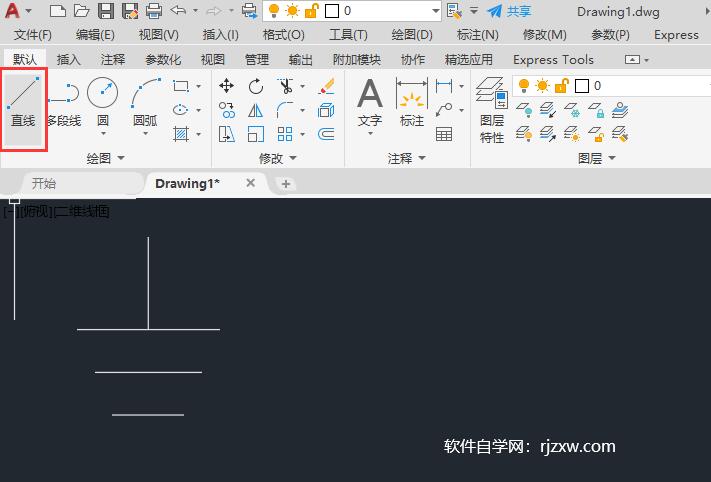Toggle light bulb in top toolbar layer box
The height and width of the screenshot is (482, 711).
273,10
